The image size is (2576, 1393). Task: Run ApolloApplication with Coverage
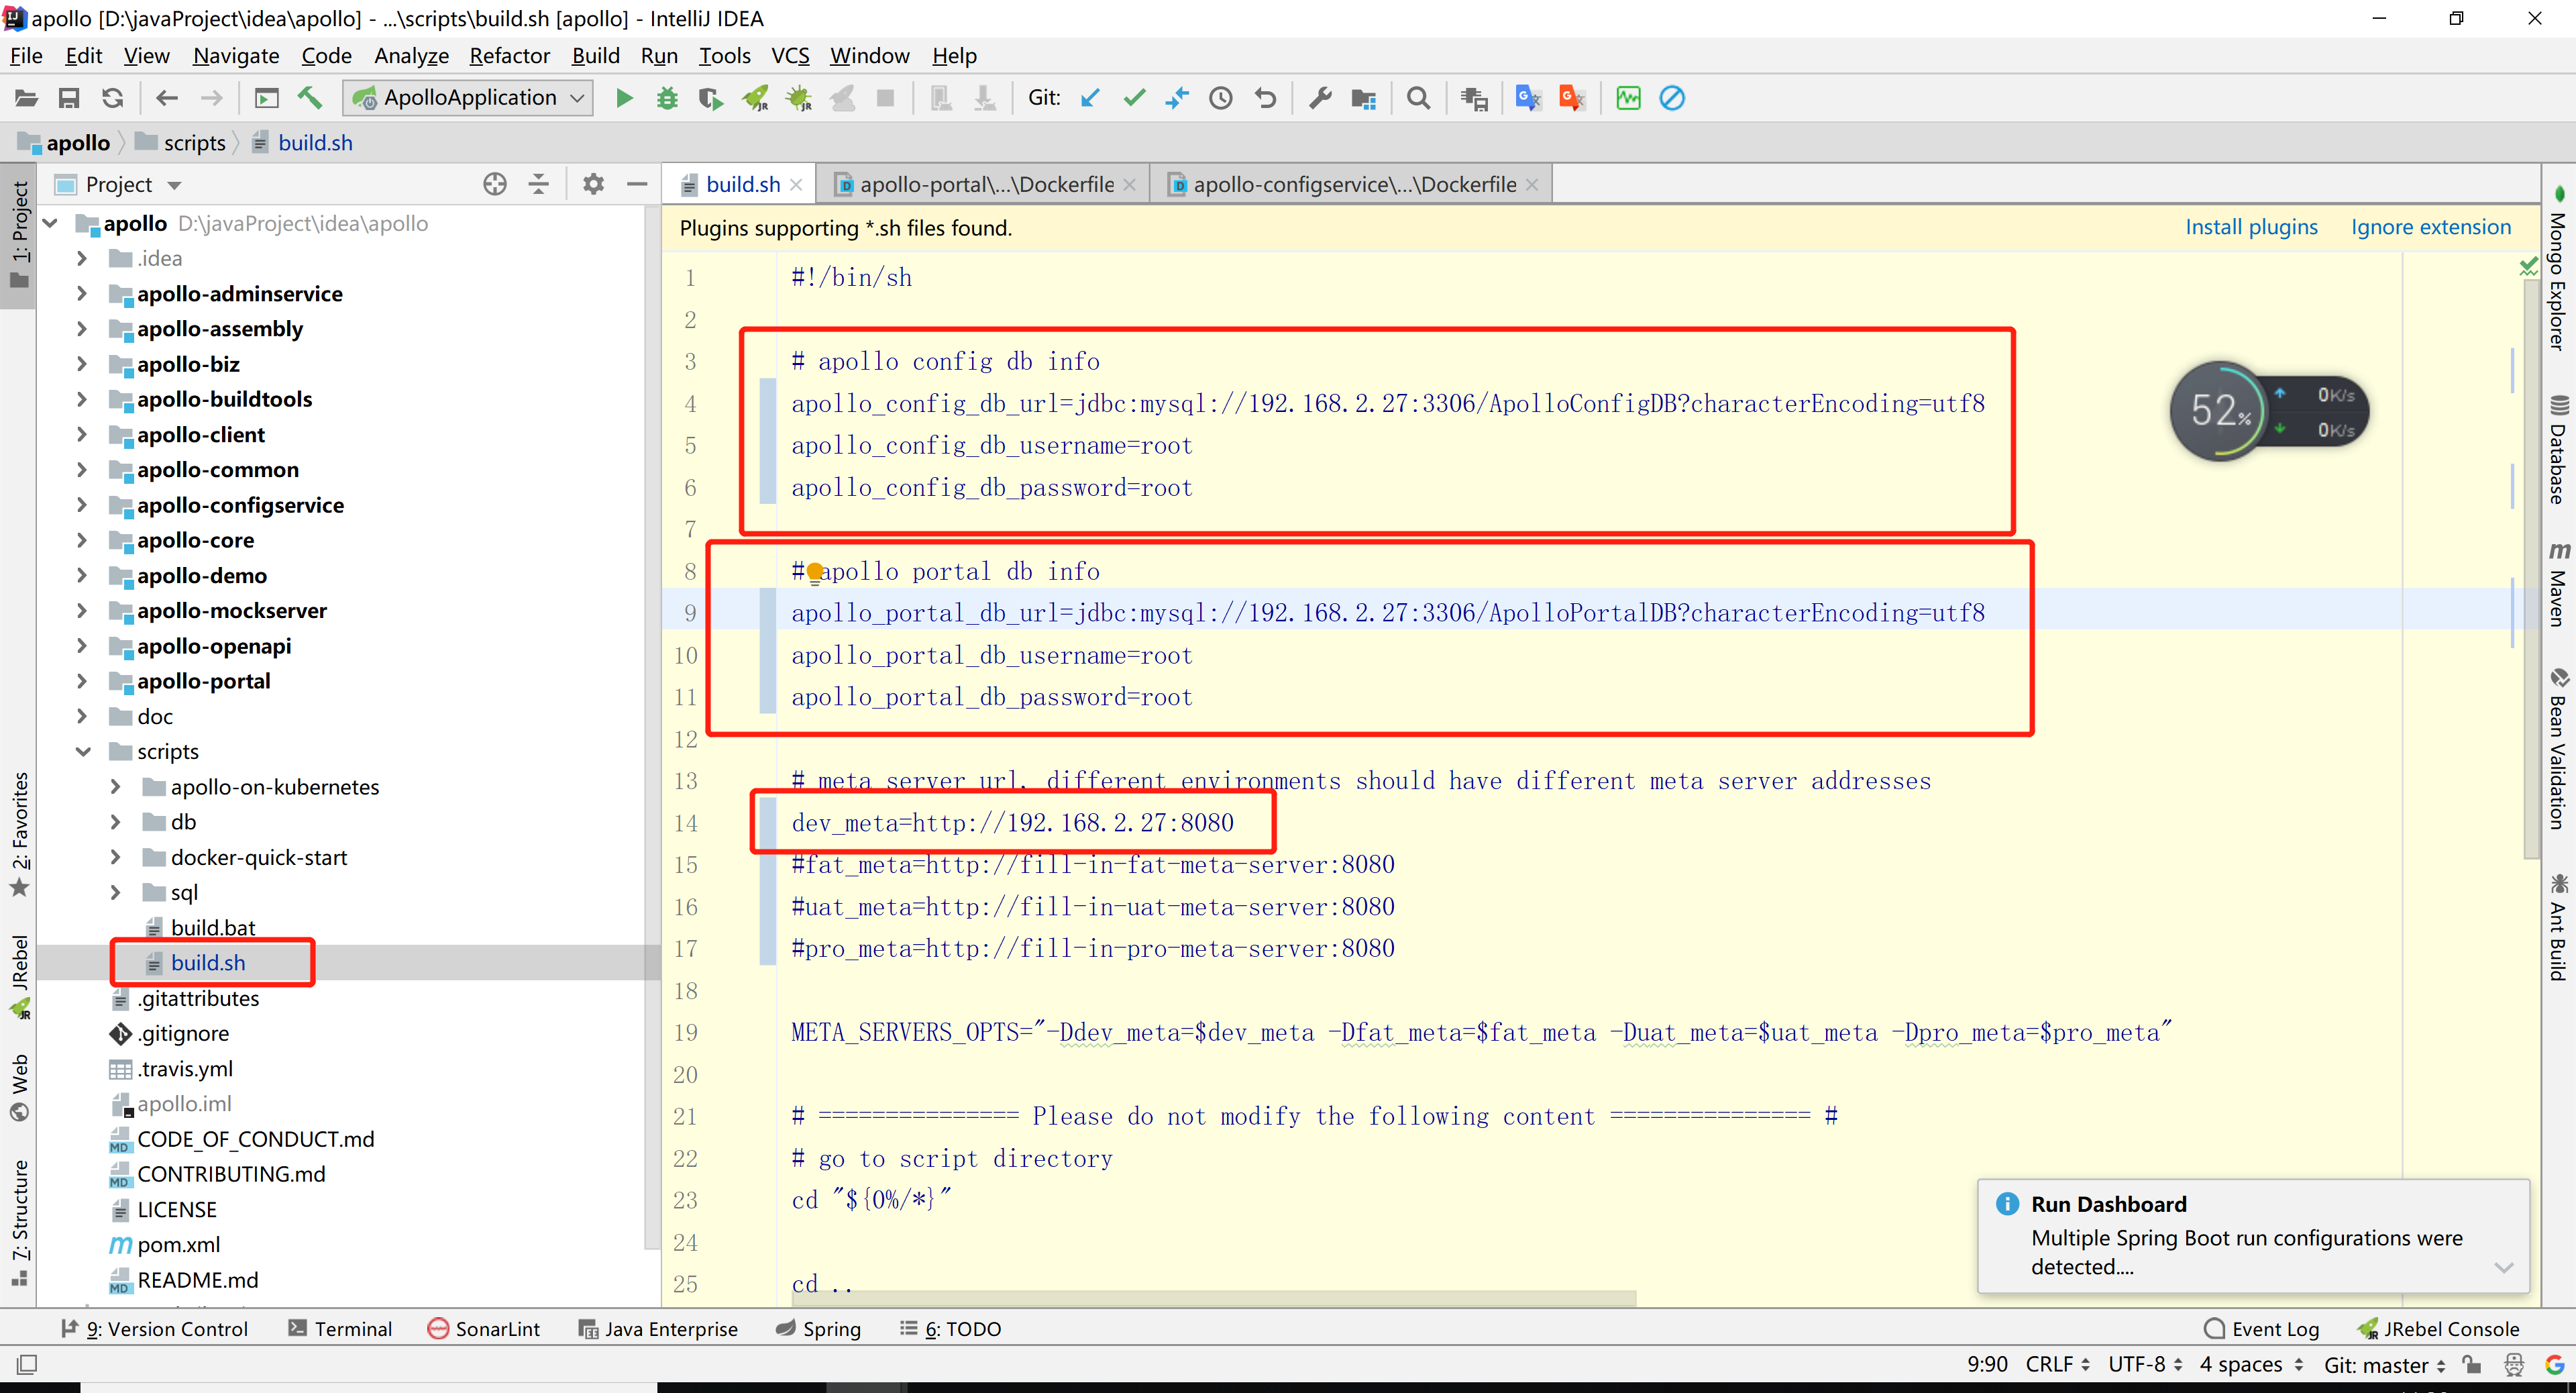(x=710, y=97)
